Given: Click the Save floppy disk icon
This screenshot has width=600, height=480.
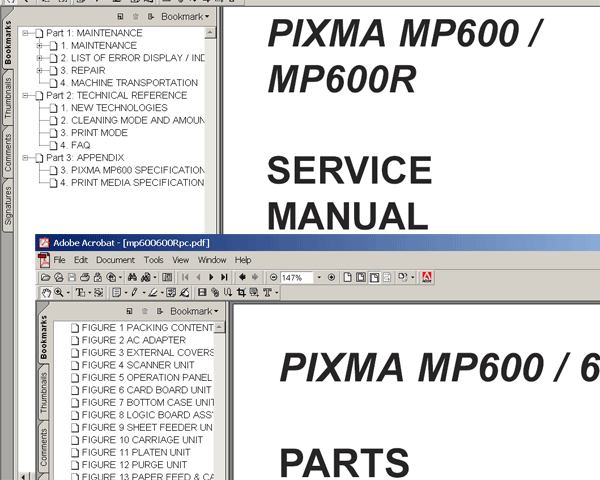Looking at the screenshot, I should pyautogui.click(x=72, y=277).
